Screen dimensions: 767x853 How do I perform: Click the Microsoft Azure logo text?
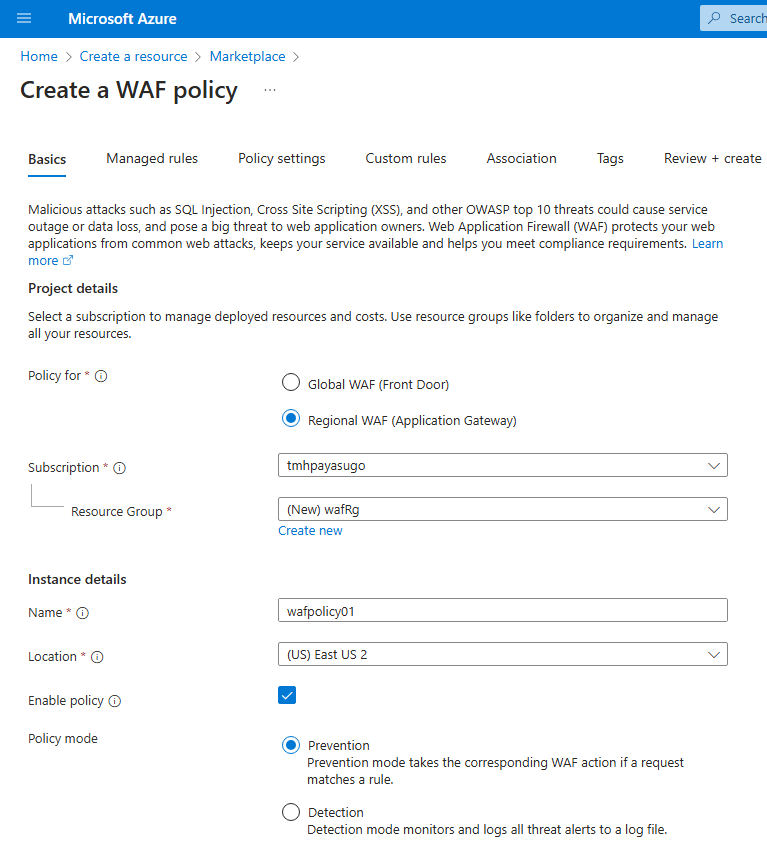(122, 18)
